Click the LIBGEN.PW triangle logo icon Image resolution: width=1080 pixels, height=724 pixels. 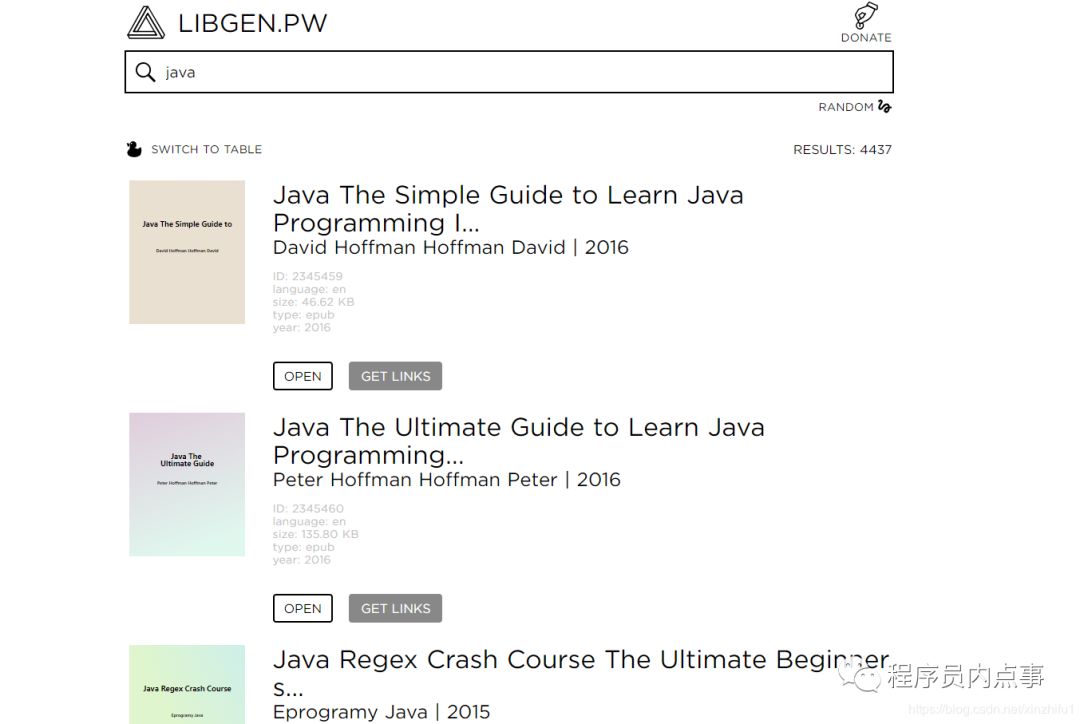coord(146,22)
